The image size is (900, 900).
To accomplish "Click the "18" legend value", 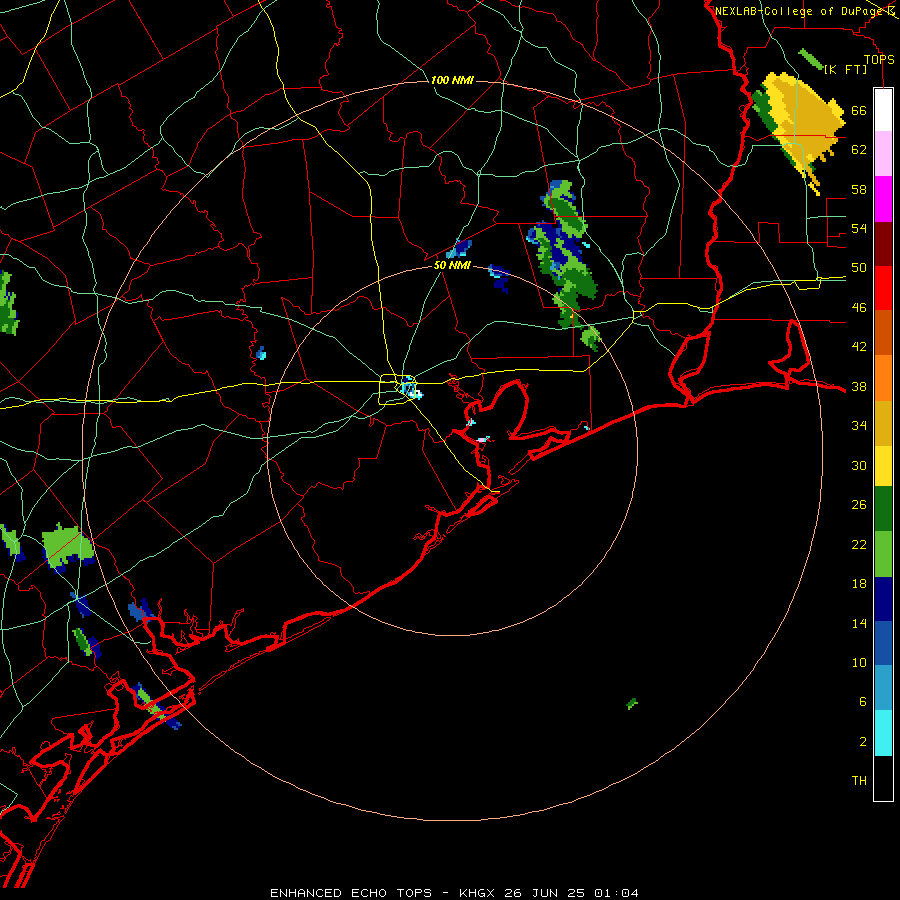I will pos(859,584).
